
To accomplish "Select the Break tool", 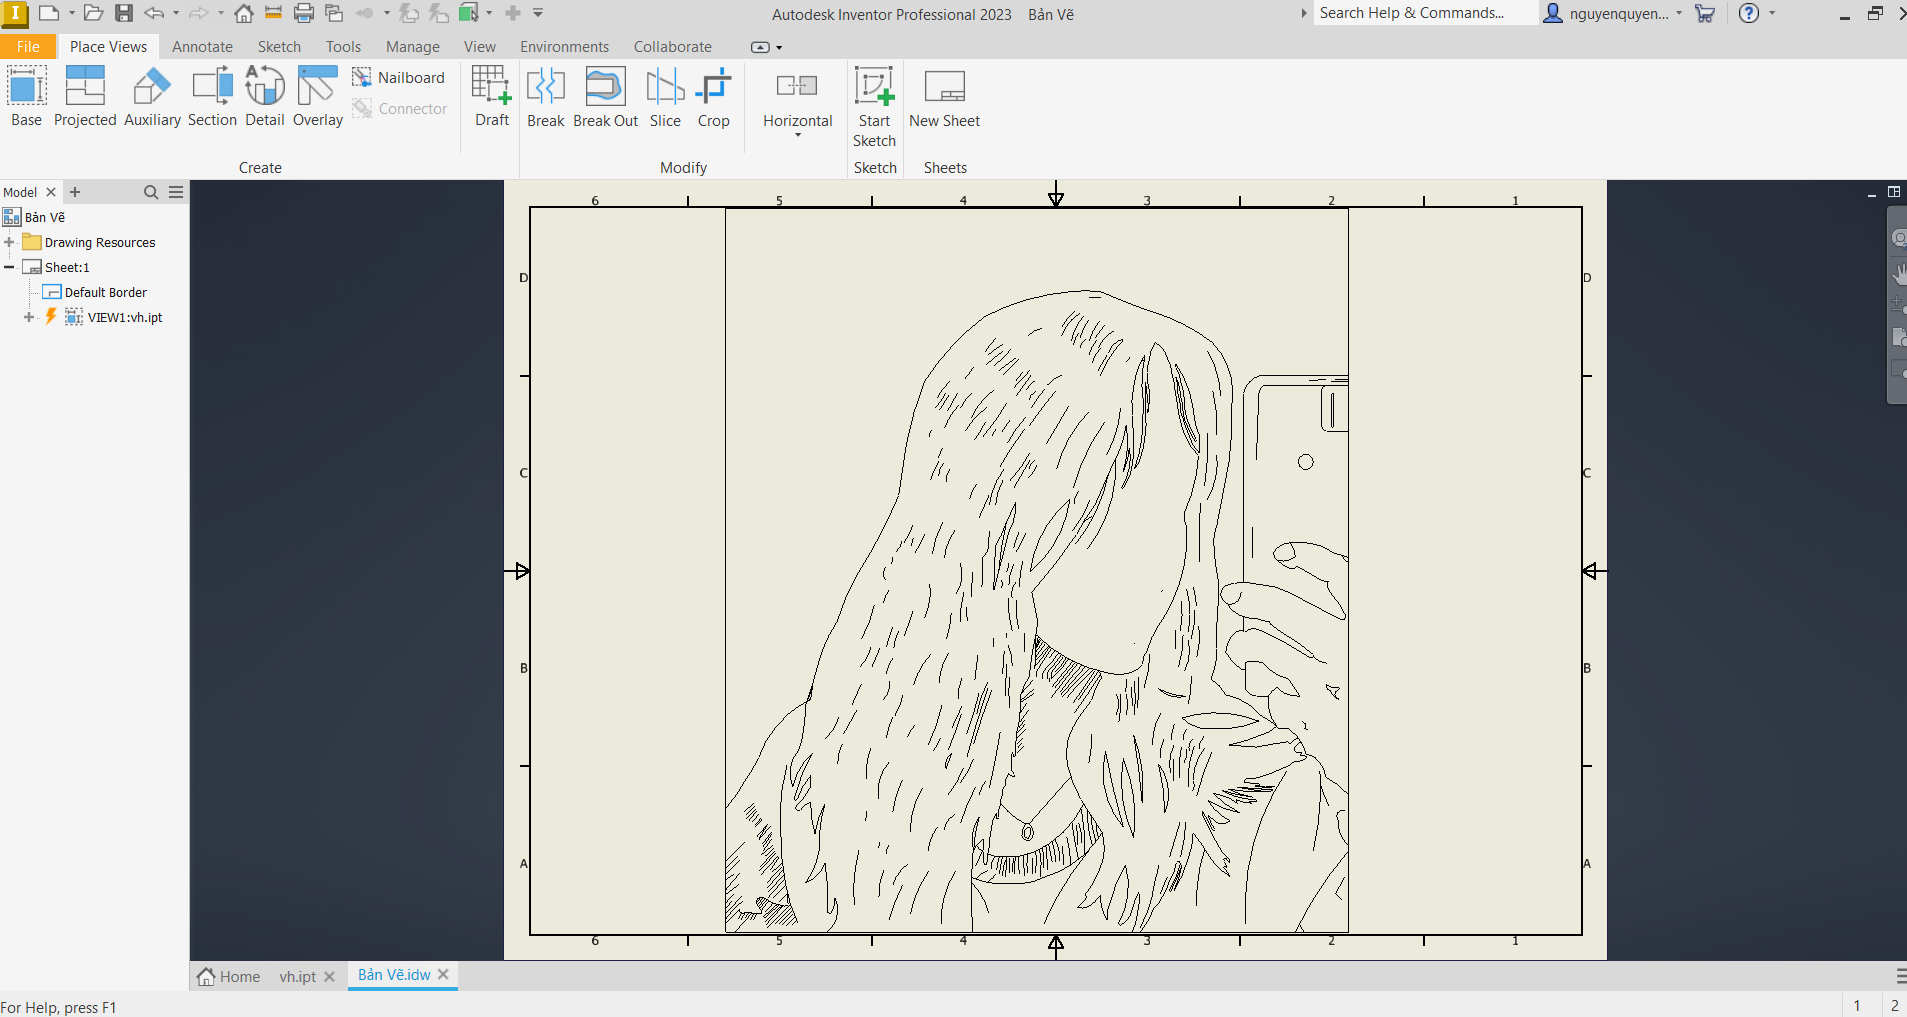I will click(x=546, y=97).
